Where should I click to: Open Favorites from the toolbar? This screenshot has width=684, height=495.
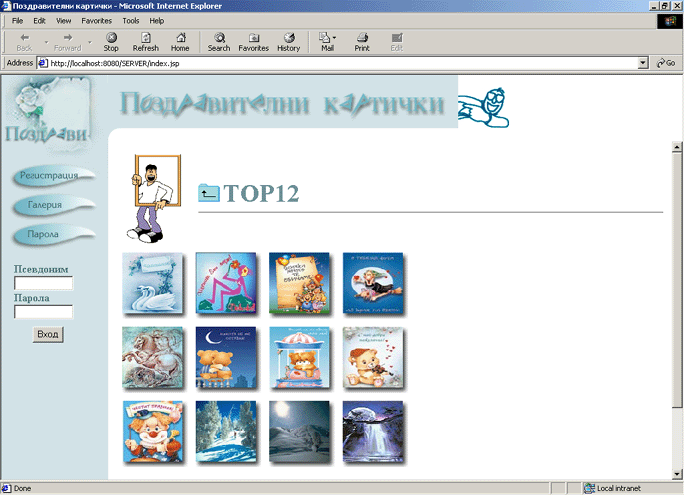253,42
